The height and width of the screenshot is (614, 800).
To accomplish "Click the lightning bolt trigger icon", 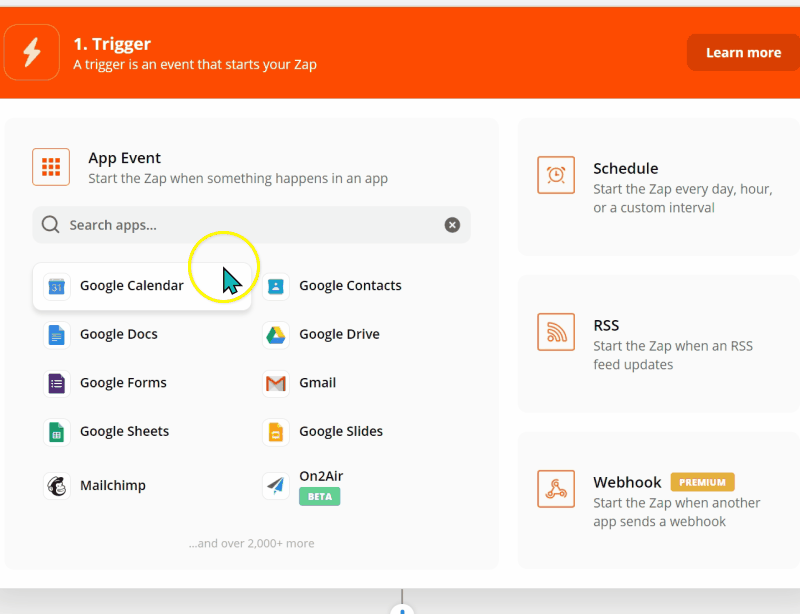I will (31, 52).
